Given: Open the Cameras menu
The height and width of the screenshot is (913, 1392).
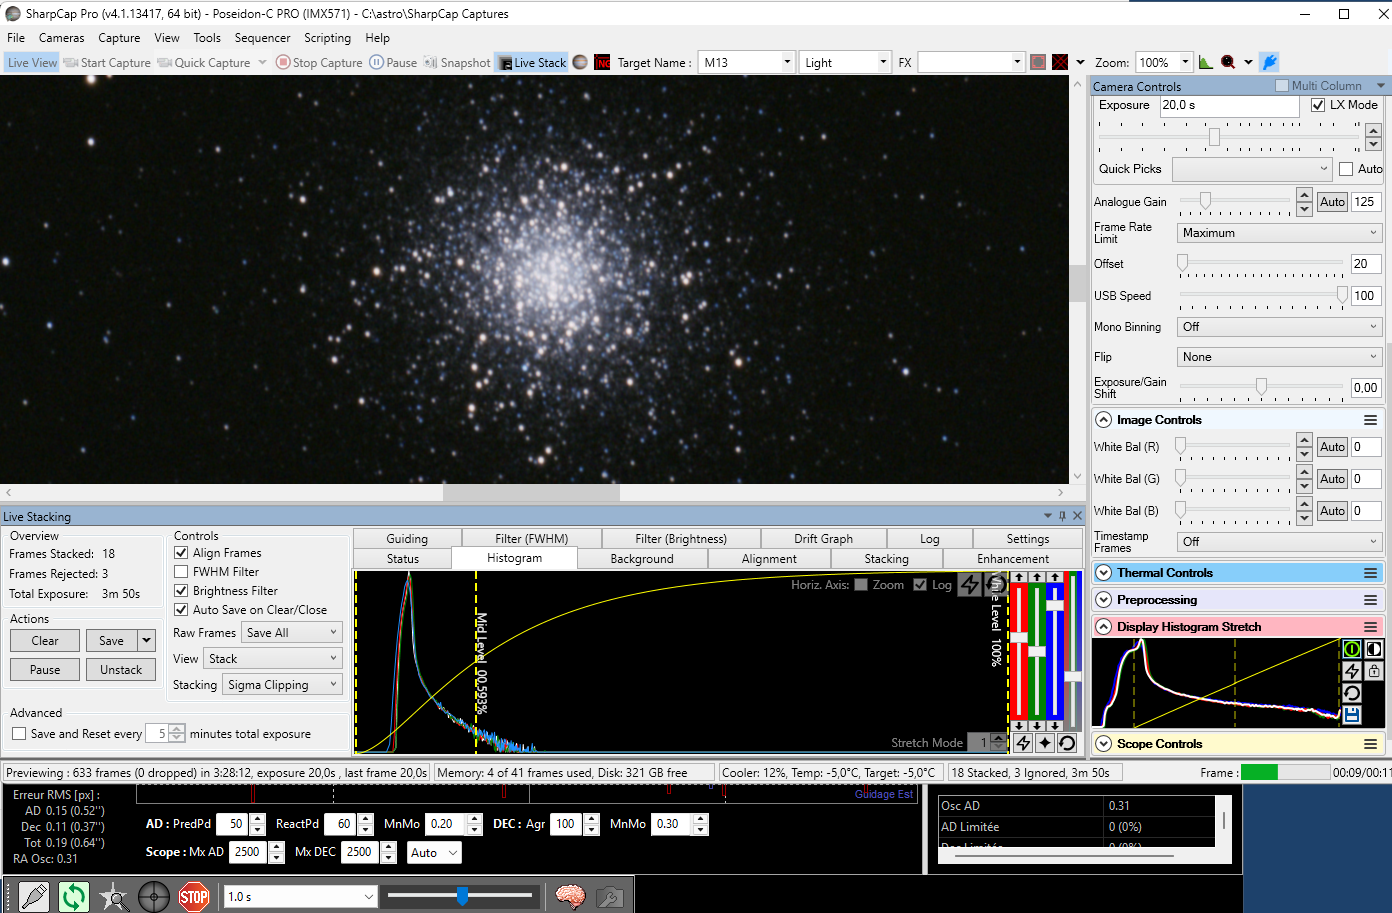Looking at the screenshot, I should pos(61,38).
